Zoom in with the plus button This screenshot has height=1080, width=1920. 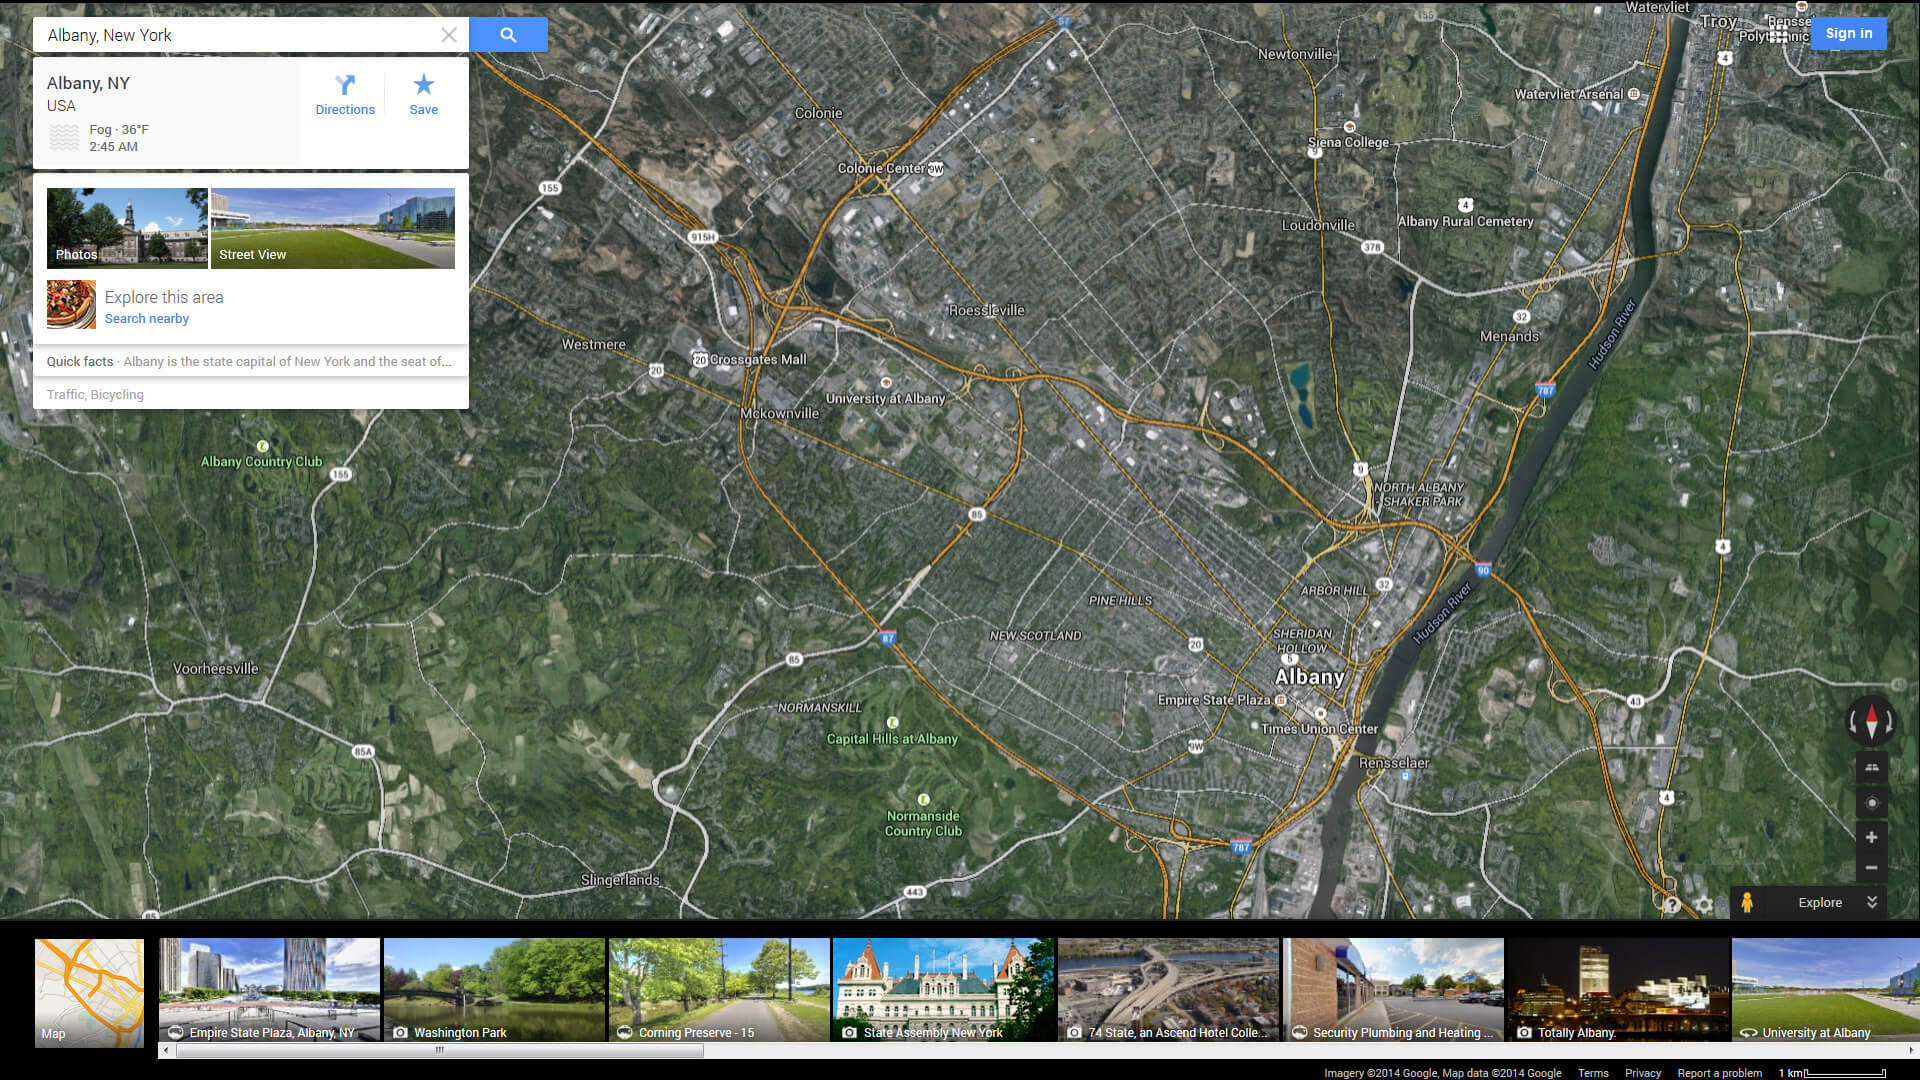coord(1871,837)
